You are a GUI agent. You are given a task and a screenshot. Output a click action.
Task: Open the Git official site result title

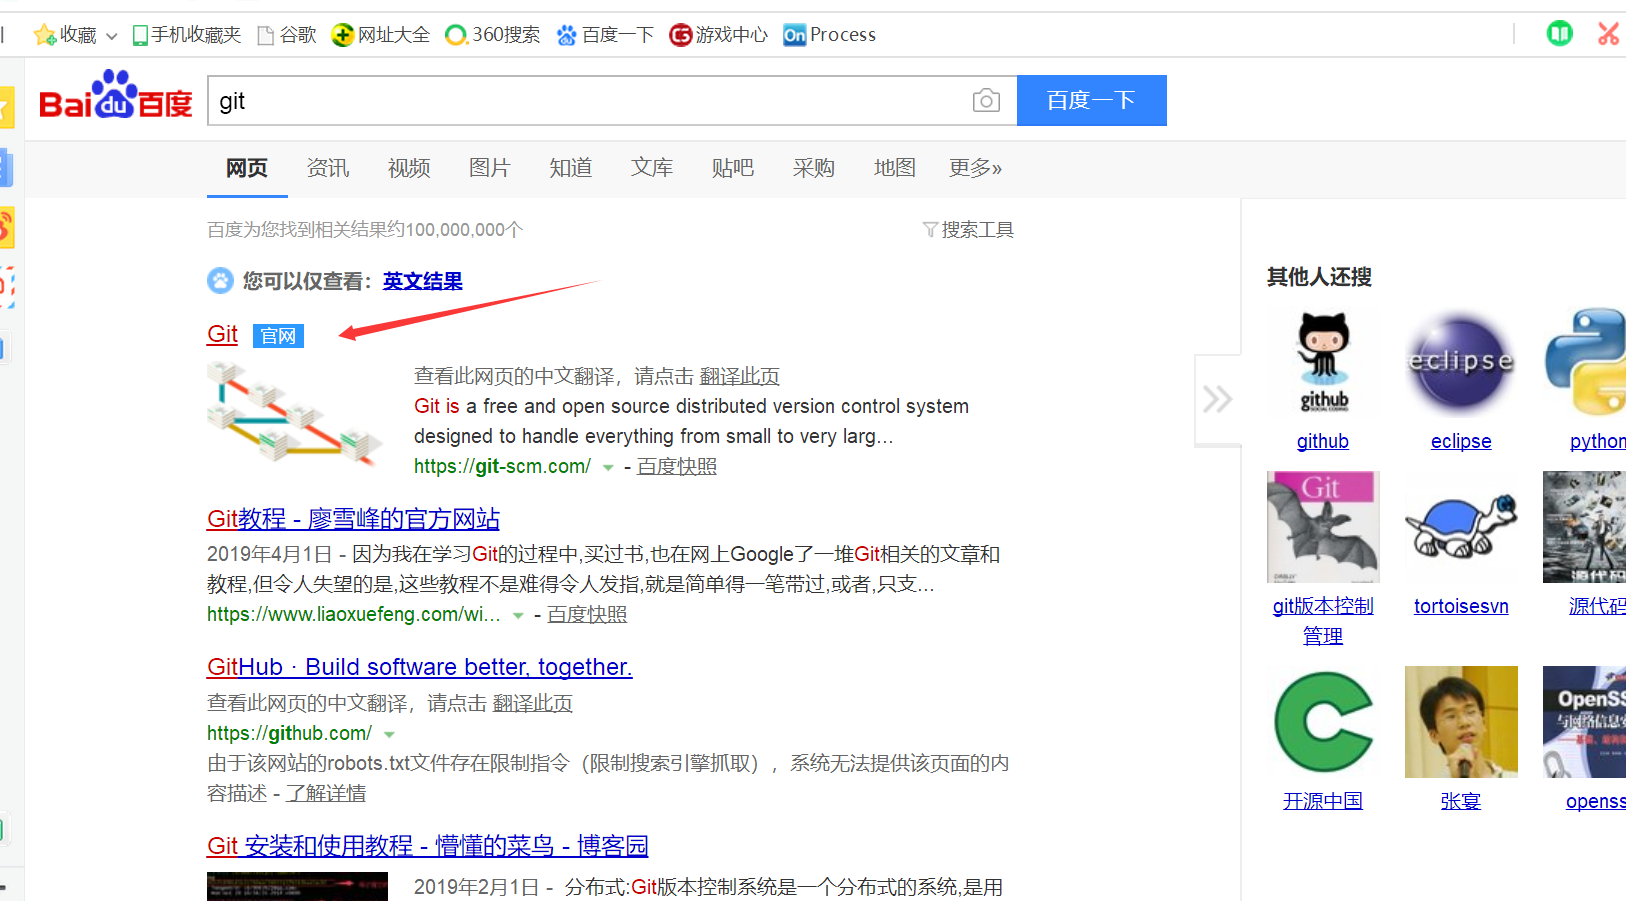(222, 334)
